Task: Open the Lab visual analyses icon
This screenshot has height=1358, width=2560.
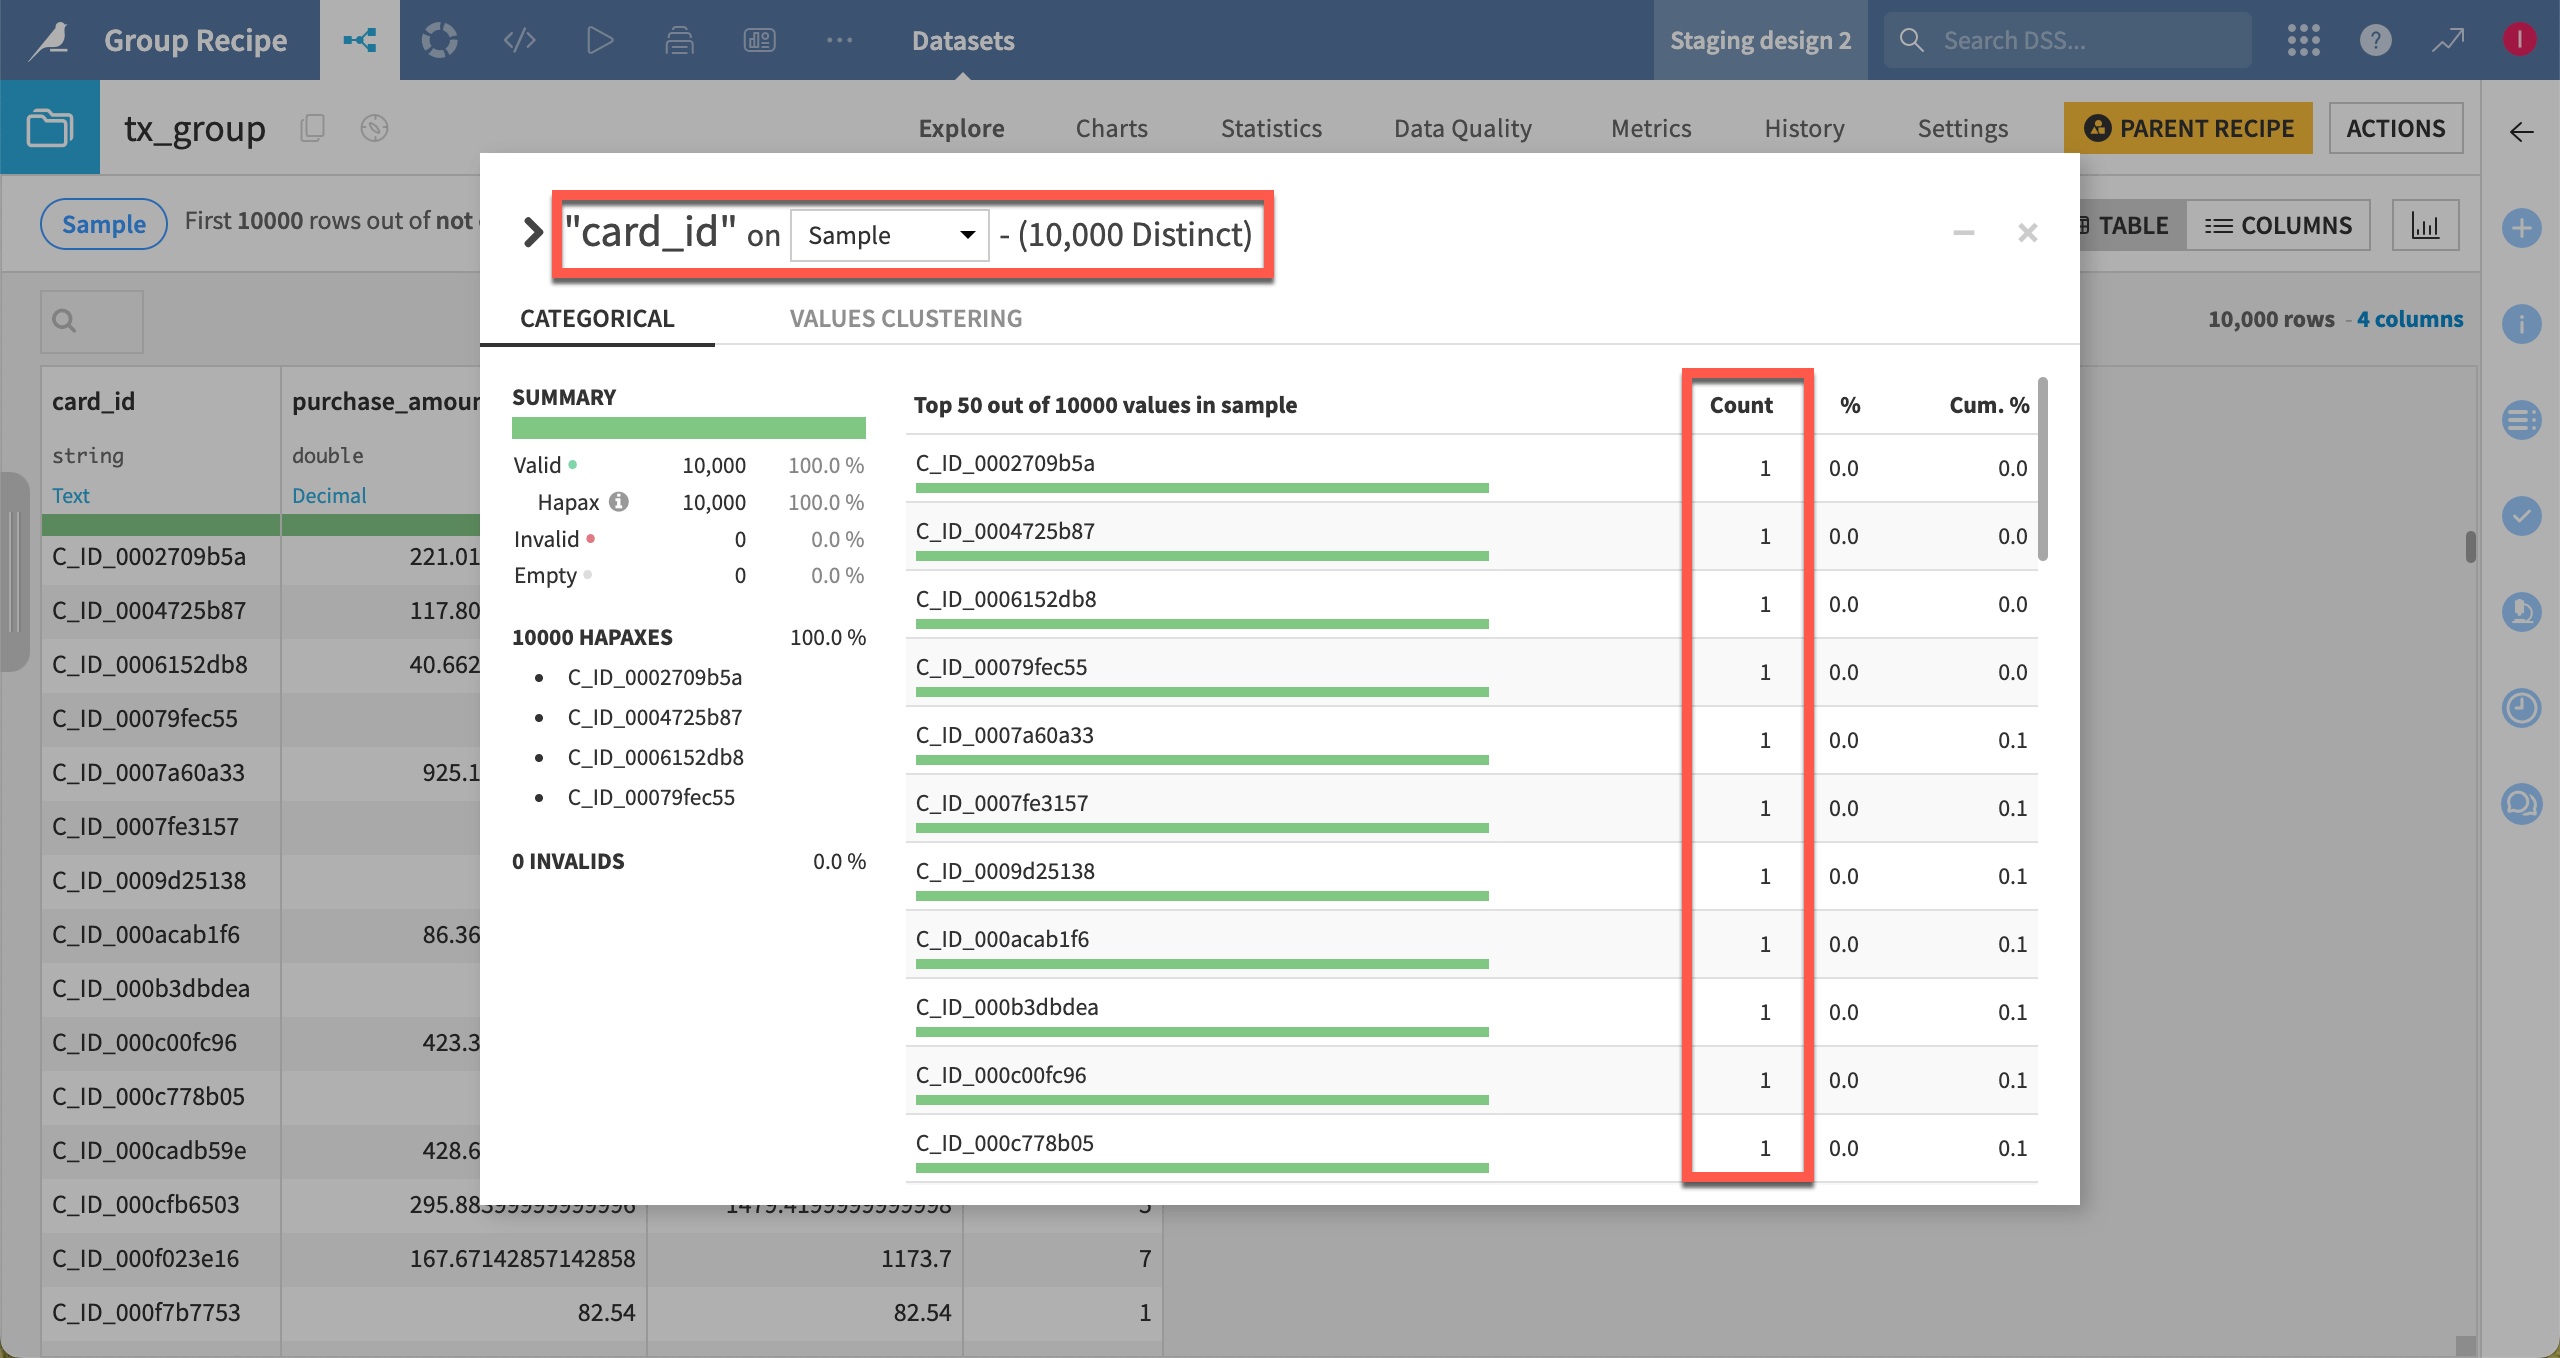Action: 438,40
